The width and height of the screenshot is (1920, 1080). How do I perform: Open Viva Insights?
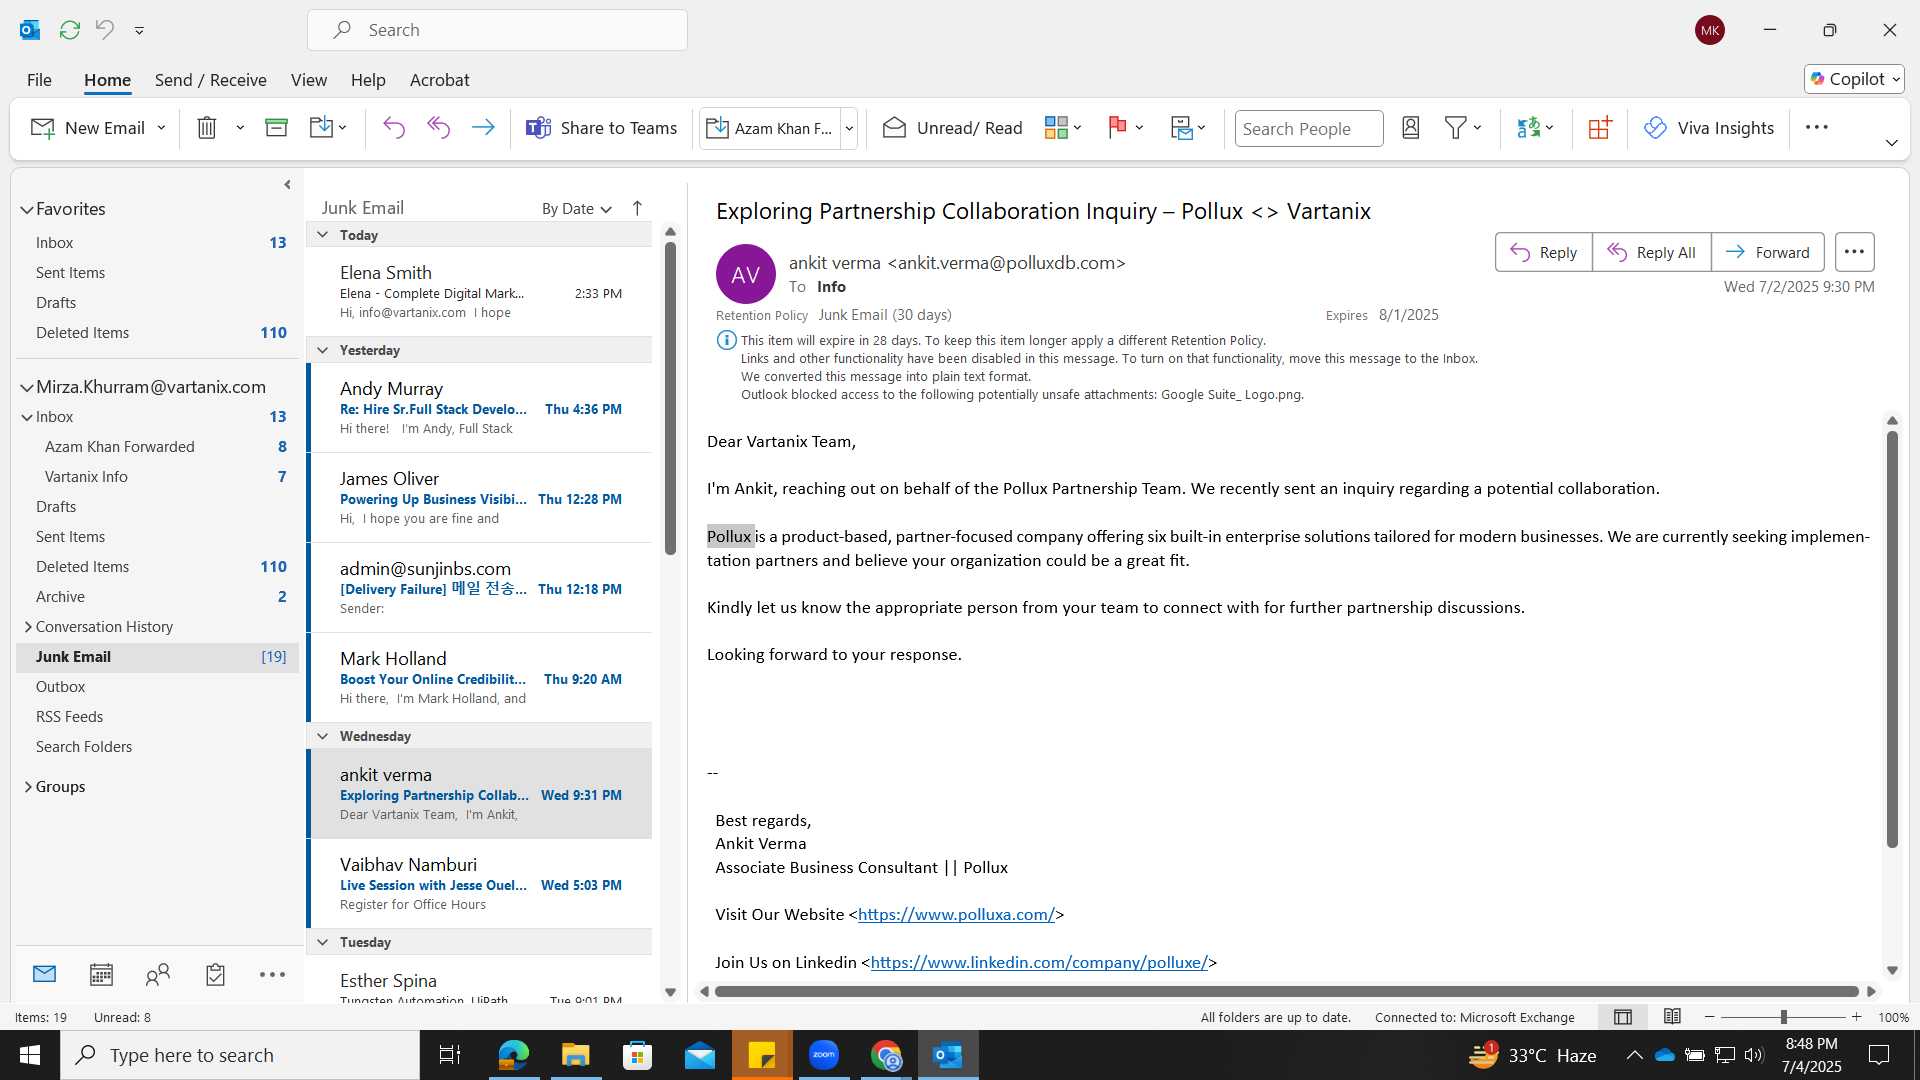[x=1709, y=128]
